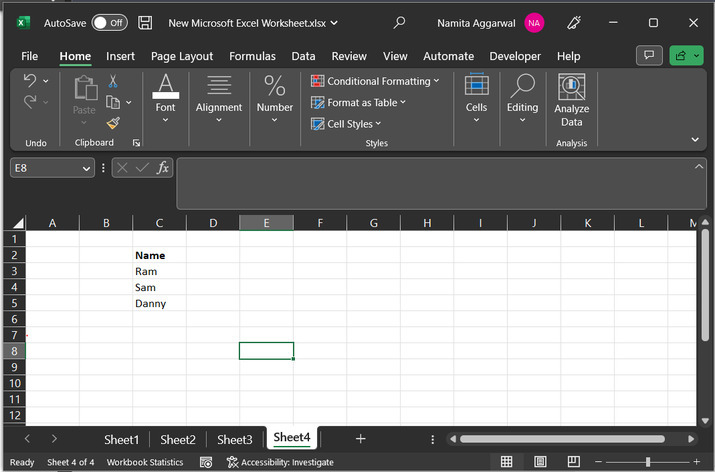Click the Save floppy disk icon
Screen dimensions: 715x472
pyautogui.click(x=145, y=22)
